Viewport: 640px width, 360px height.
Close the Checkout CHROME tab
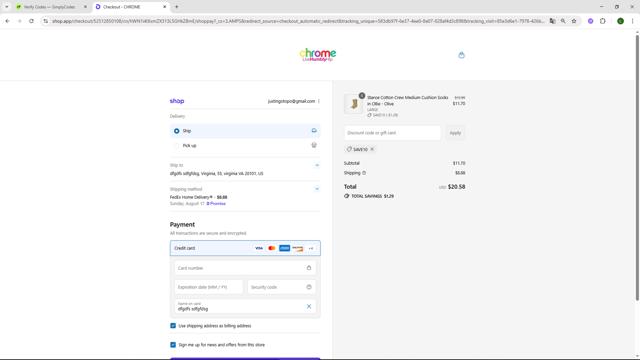[164, 7]
